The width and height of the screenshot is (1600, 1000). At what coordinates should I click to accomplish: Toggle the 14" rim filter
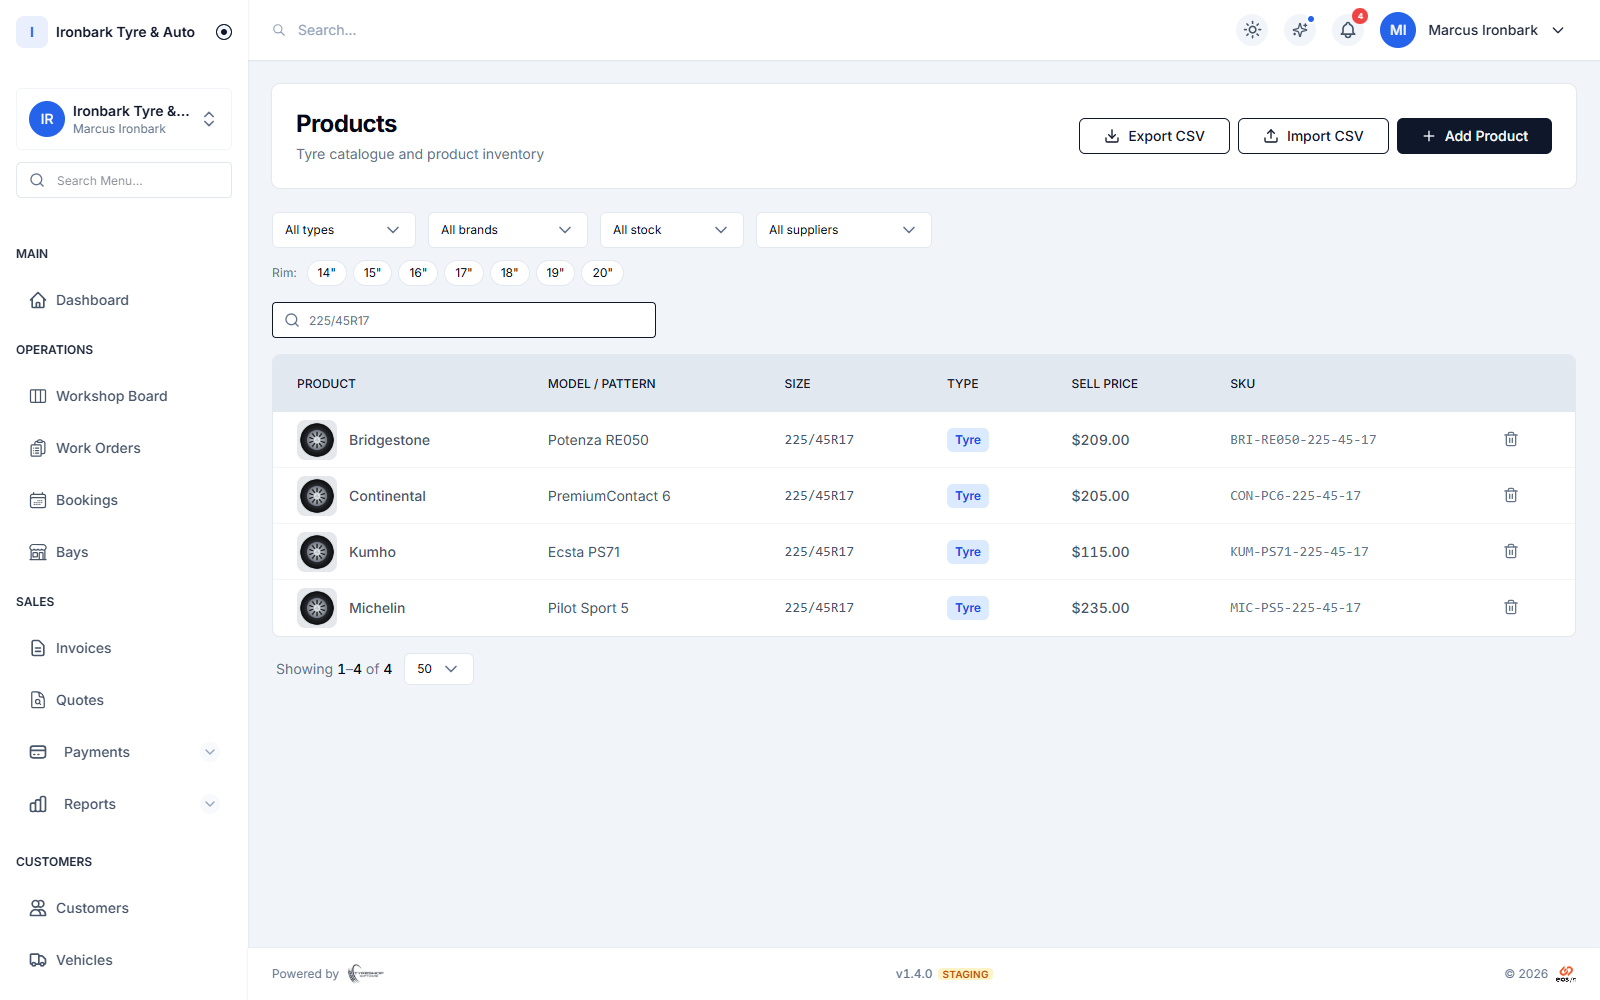(x=327, y=273)
